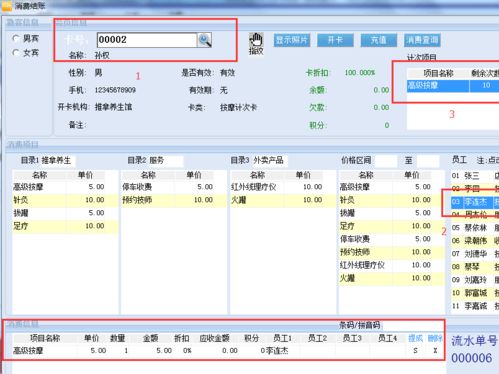Select 高级按摩 in the price range list
This screenshot has height=374, width=499.
[392, 187]
